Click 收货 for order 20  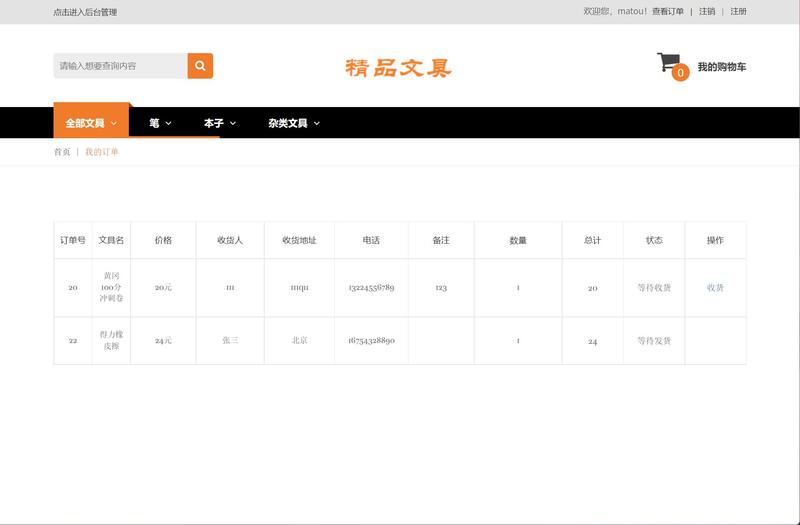715,288
